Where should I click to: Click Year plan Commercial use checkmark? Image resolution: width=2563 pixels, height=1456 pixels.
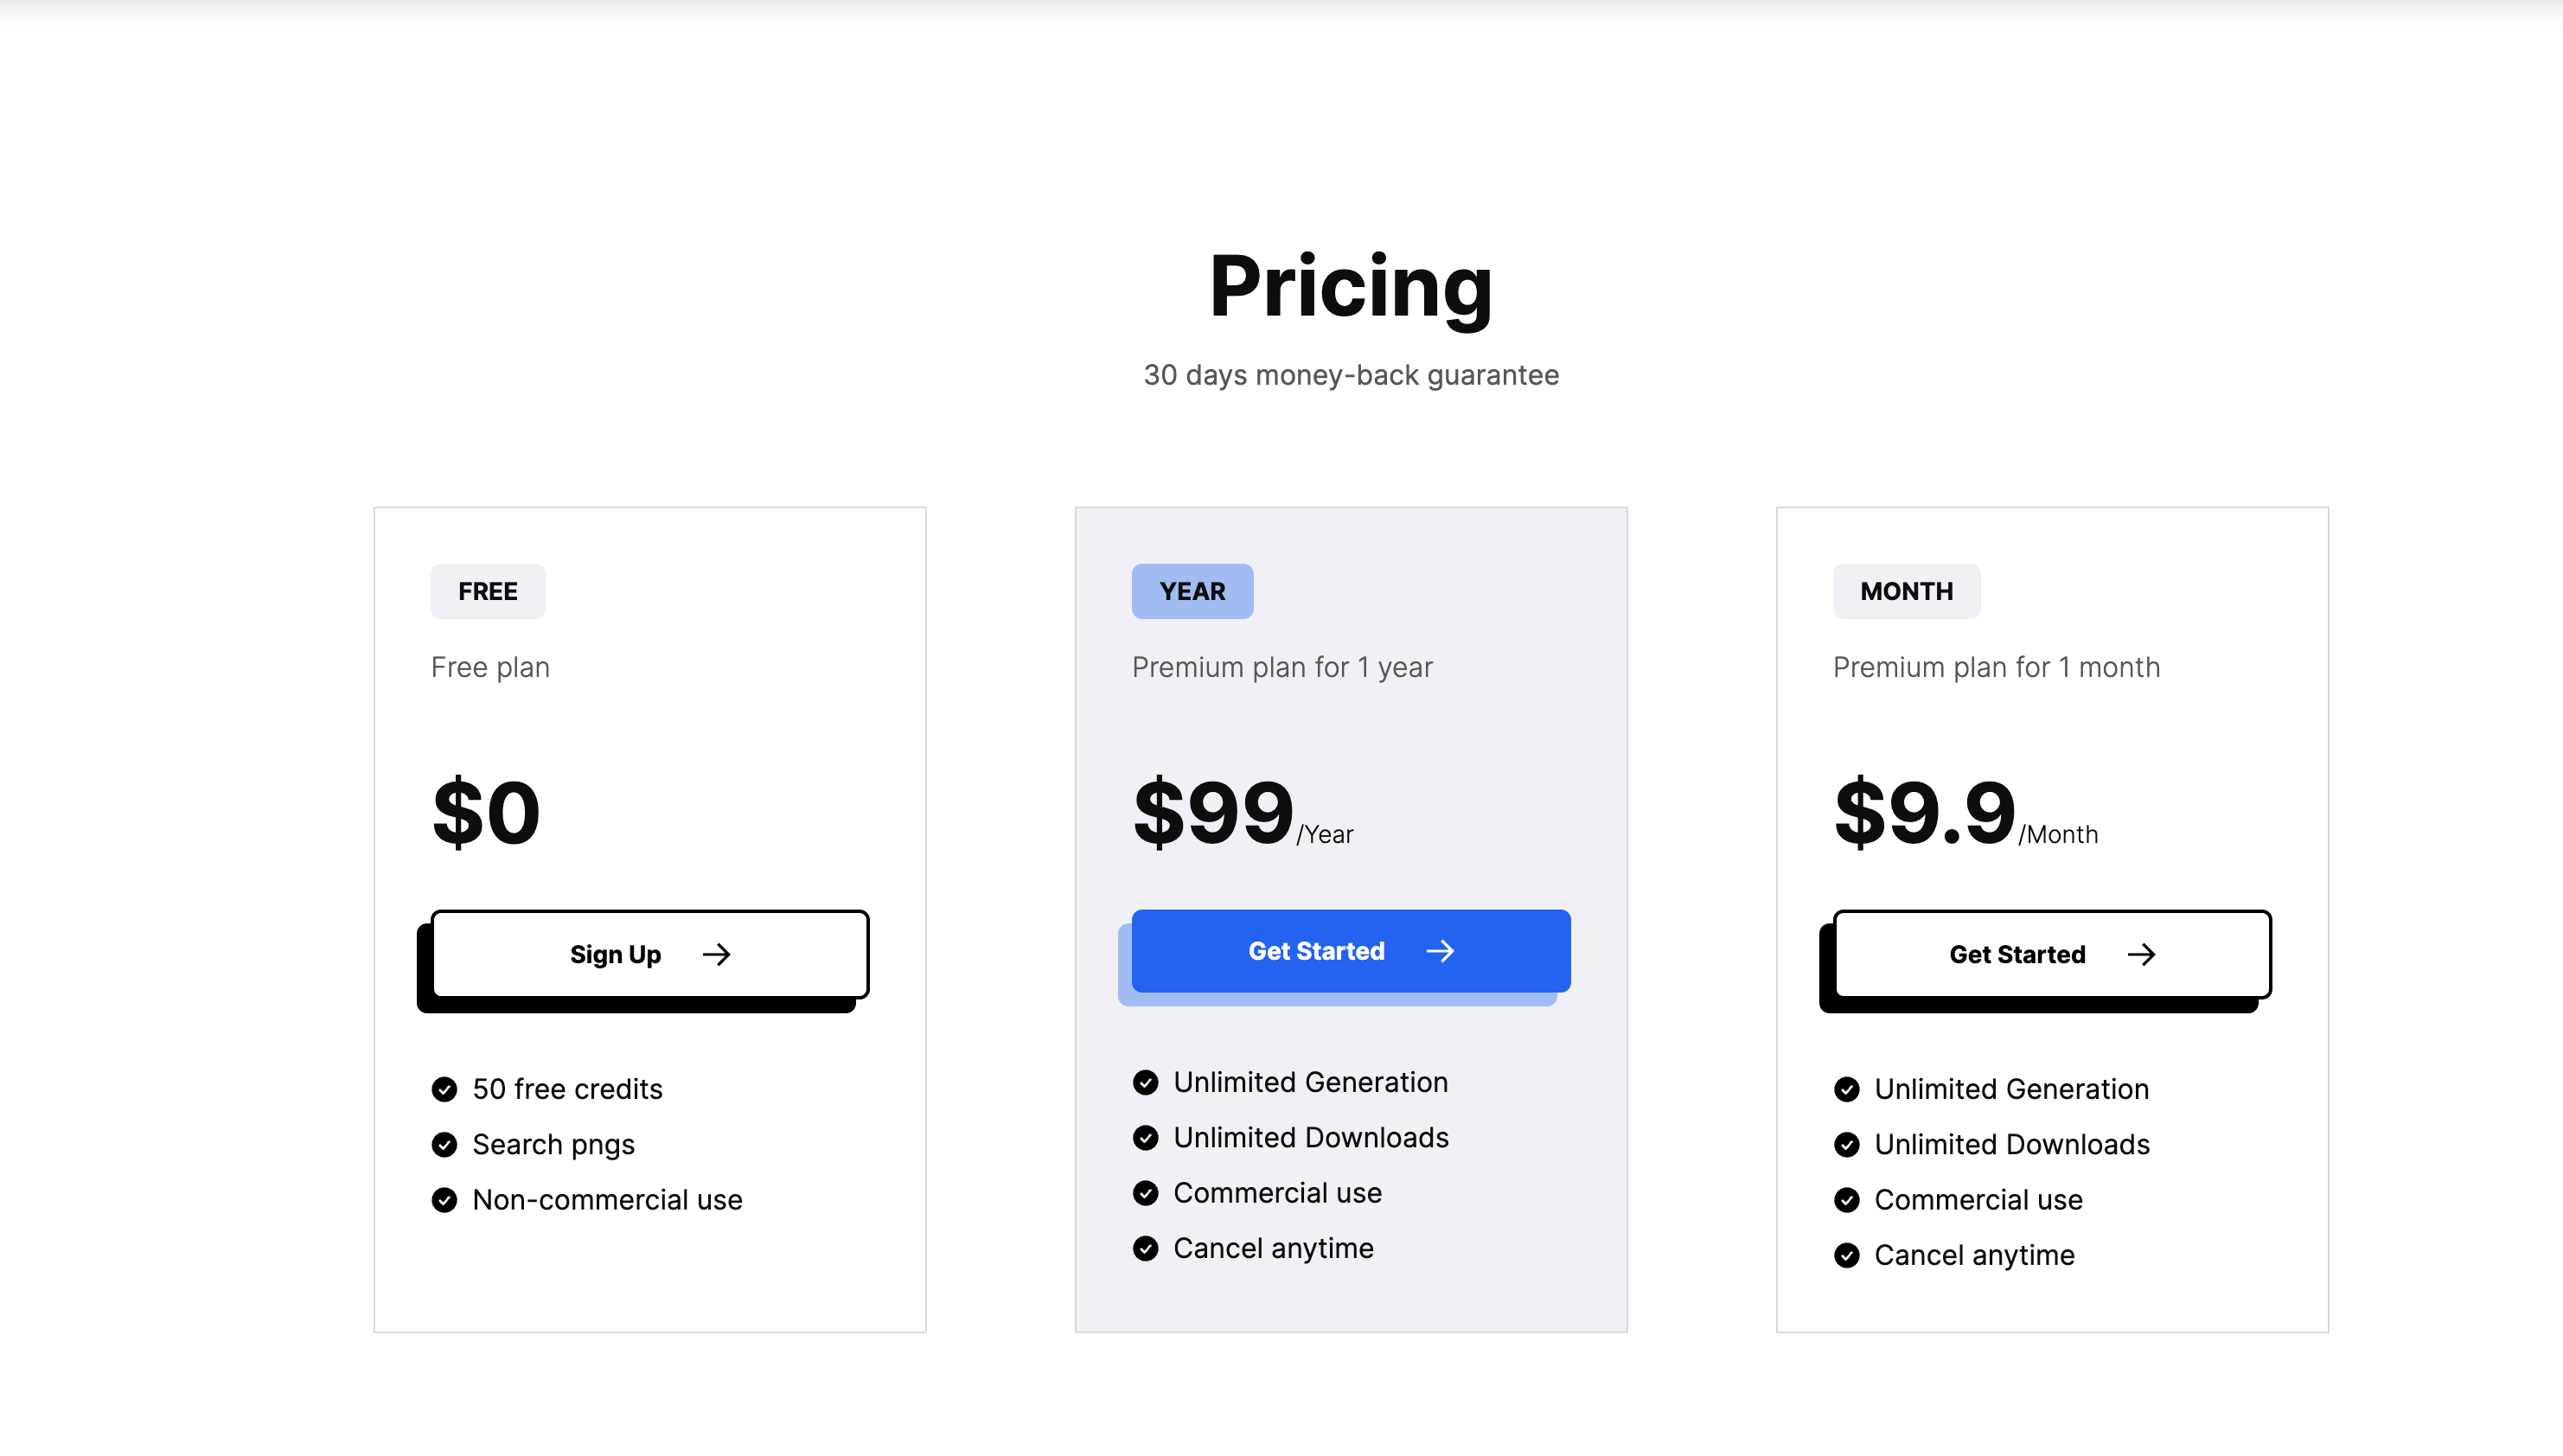pos(1145,1193)
